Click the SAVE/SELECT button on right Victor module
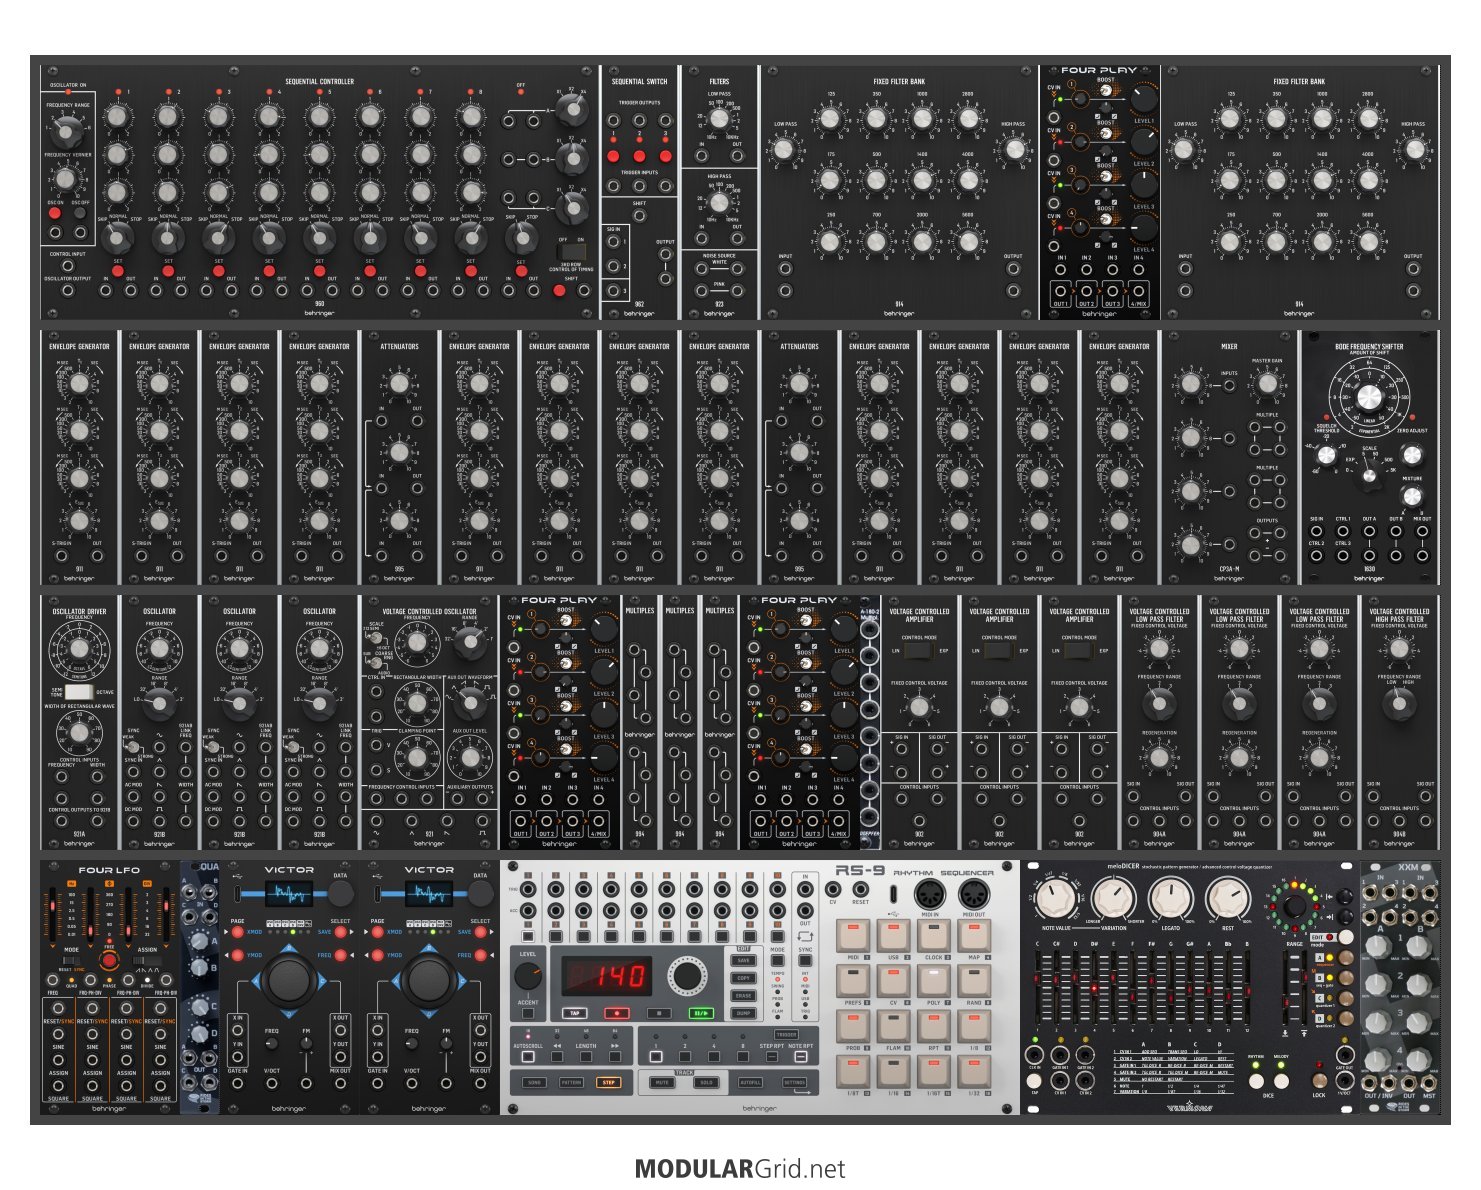 480,932
